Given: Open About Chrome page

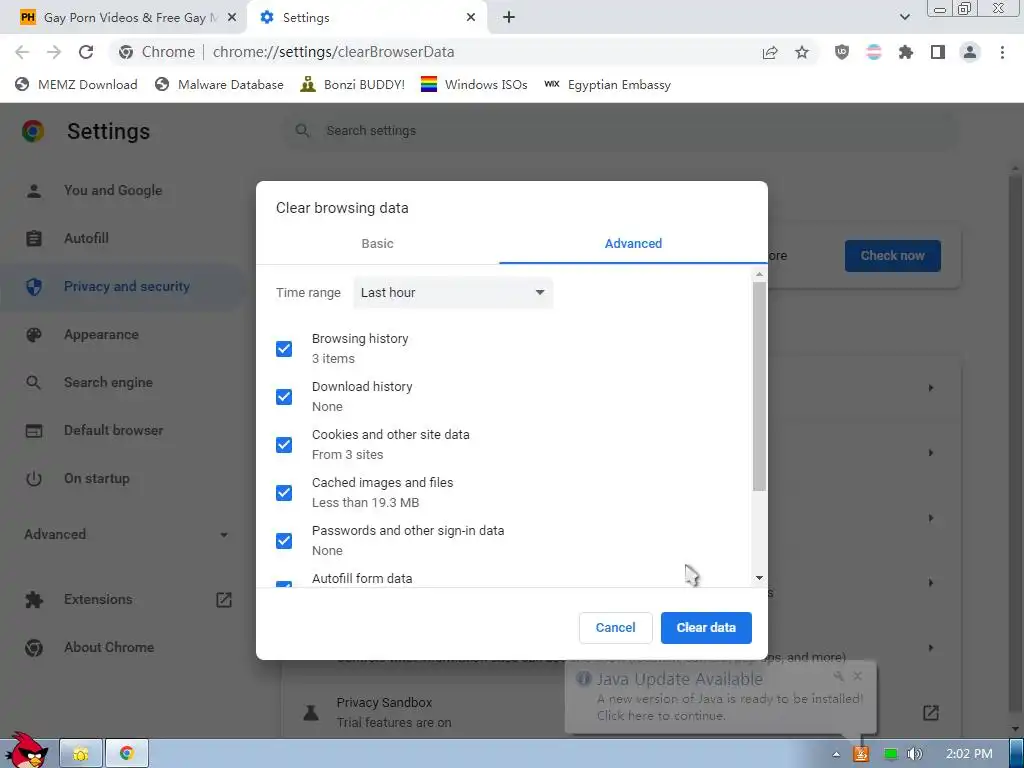Looking at the screenshot, I should [109, 648].
